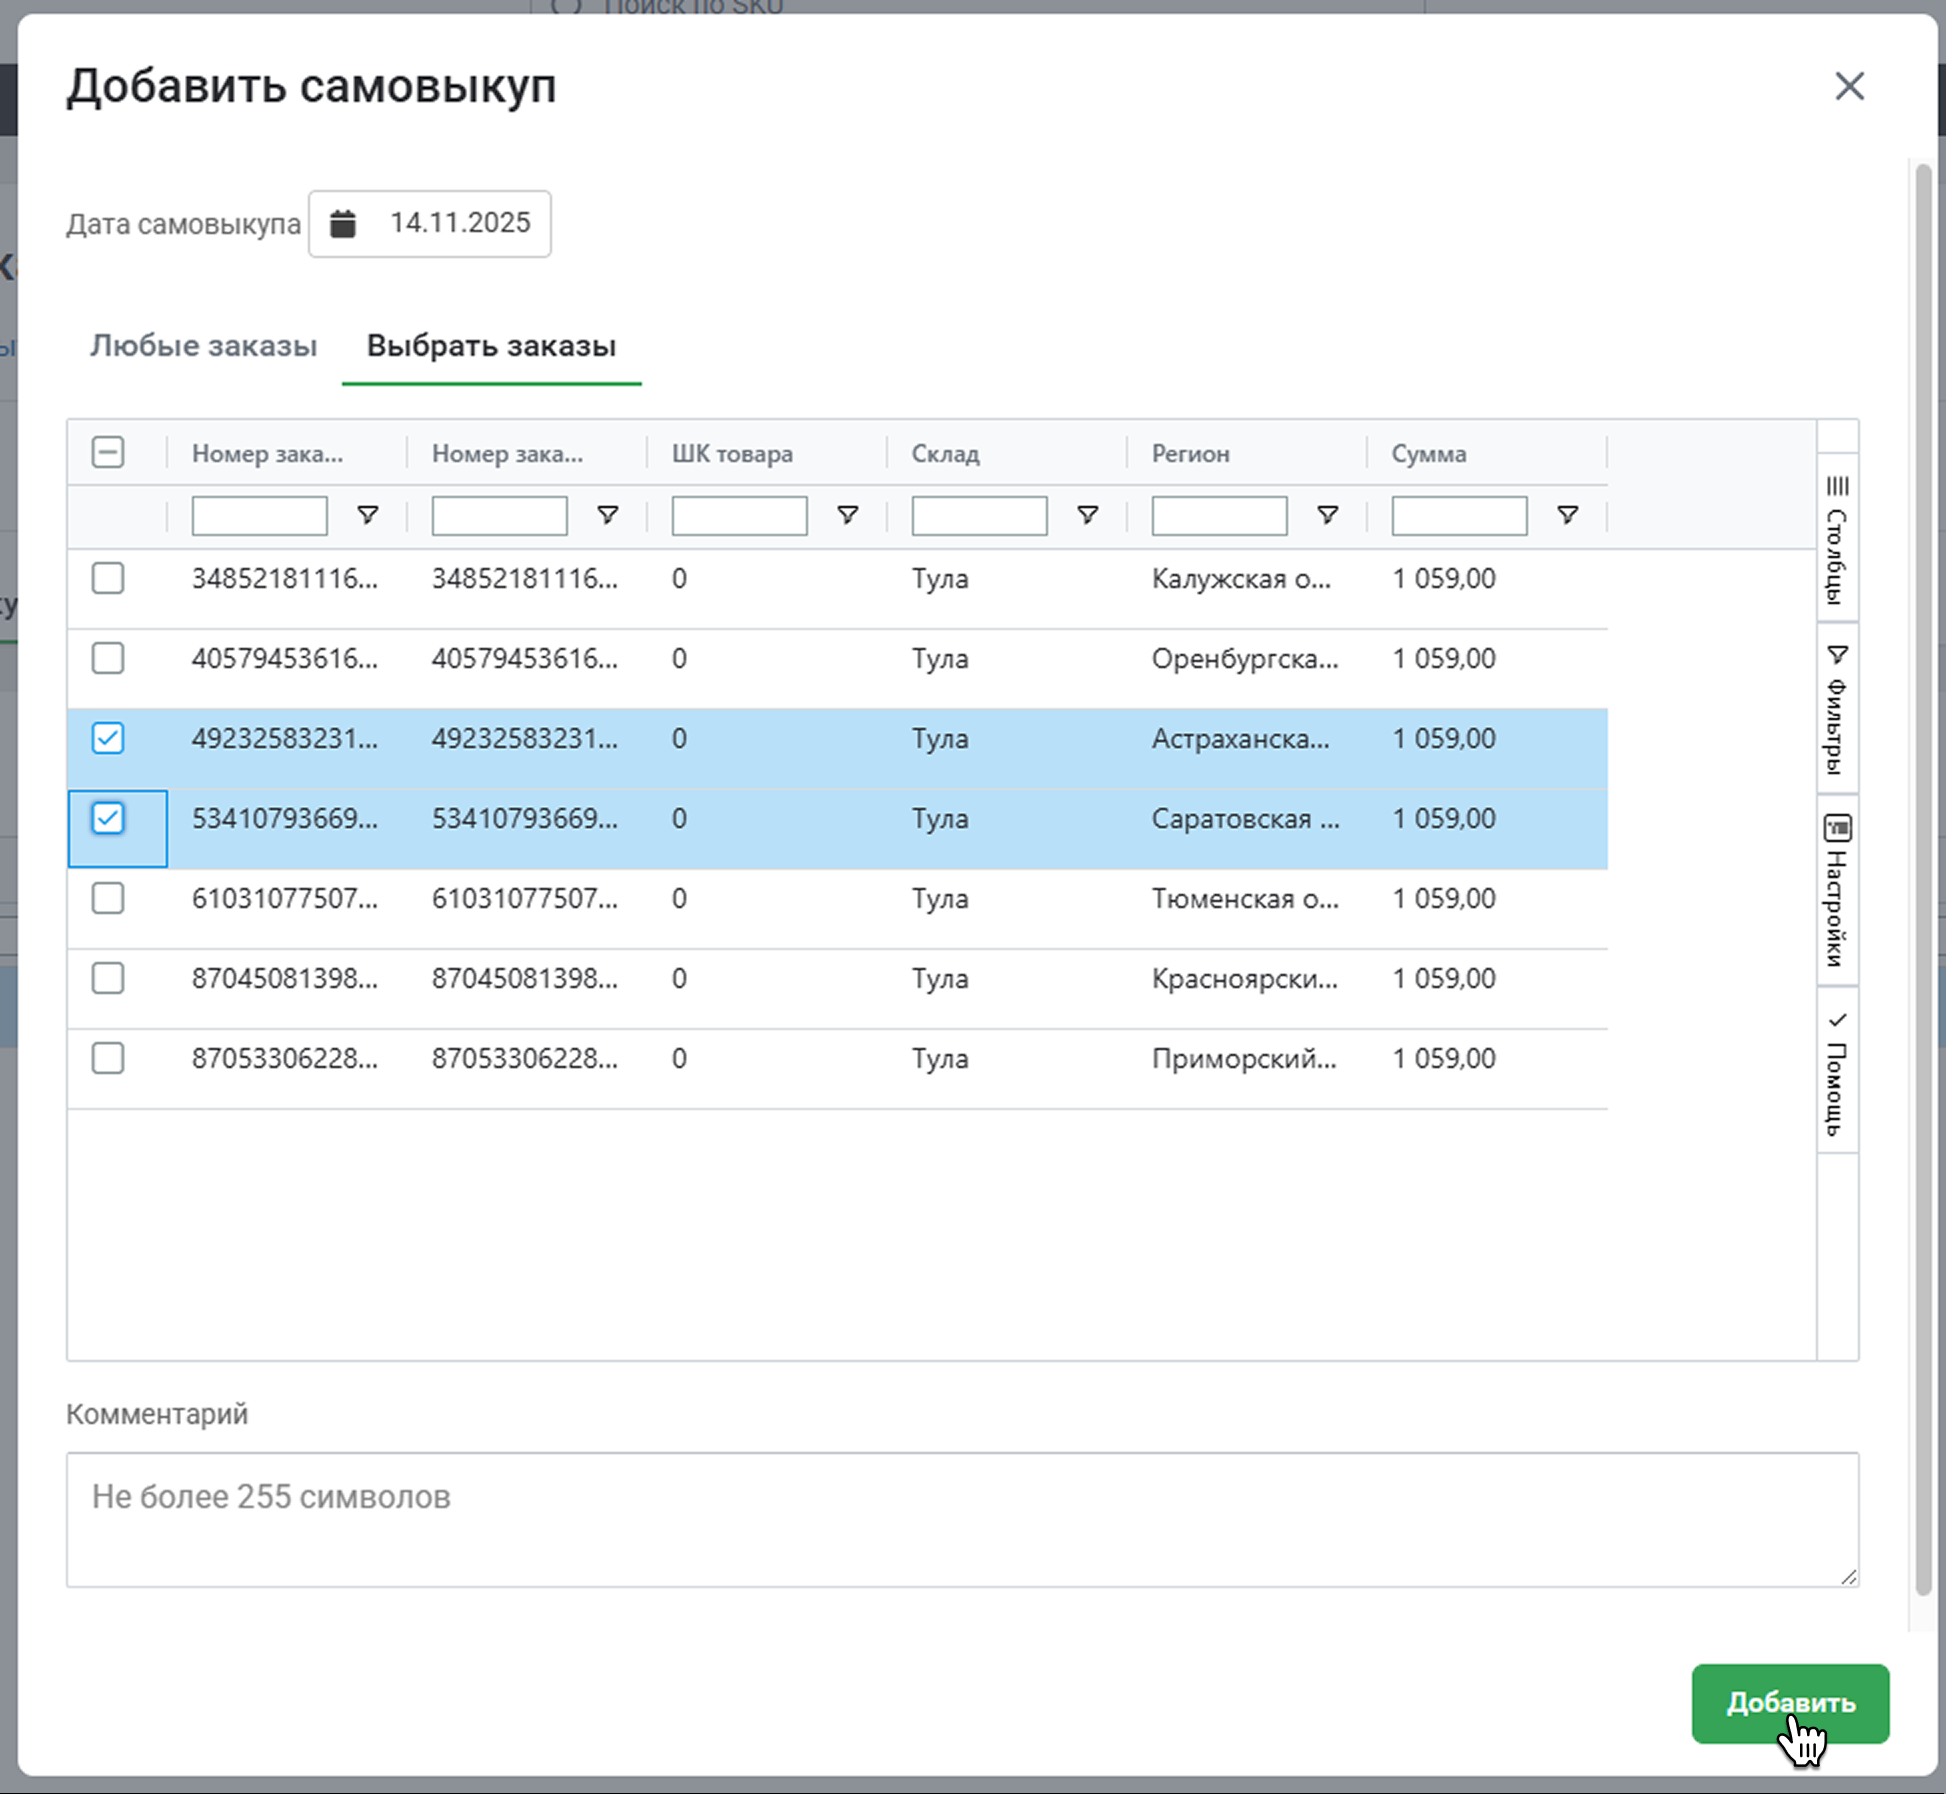1946x1794 pixels.
Task: Open the Фильтры side panel
Action: coord(1837,711)
